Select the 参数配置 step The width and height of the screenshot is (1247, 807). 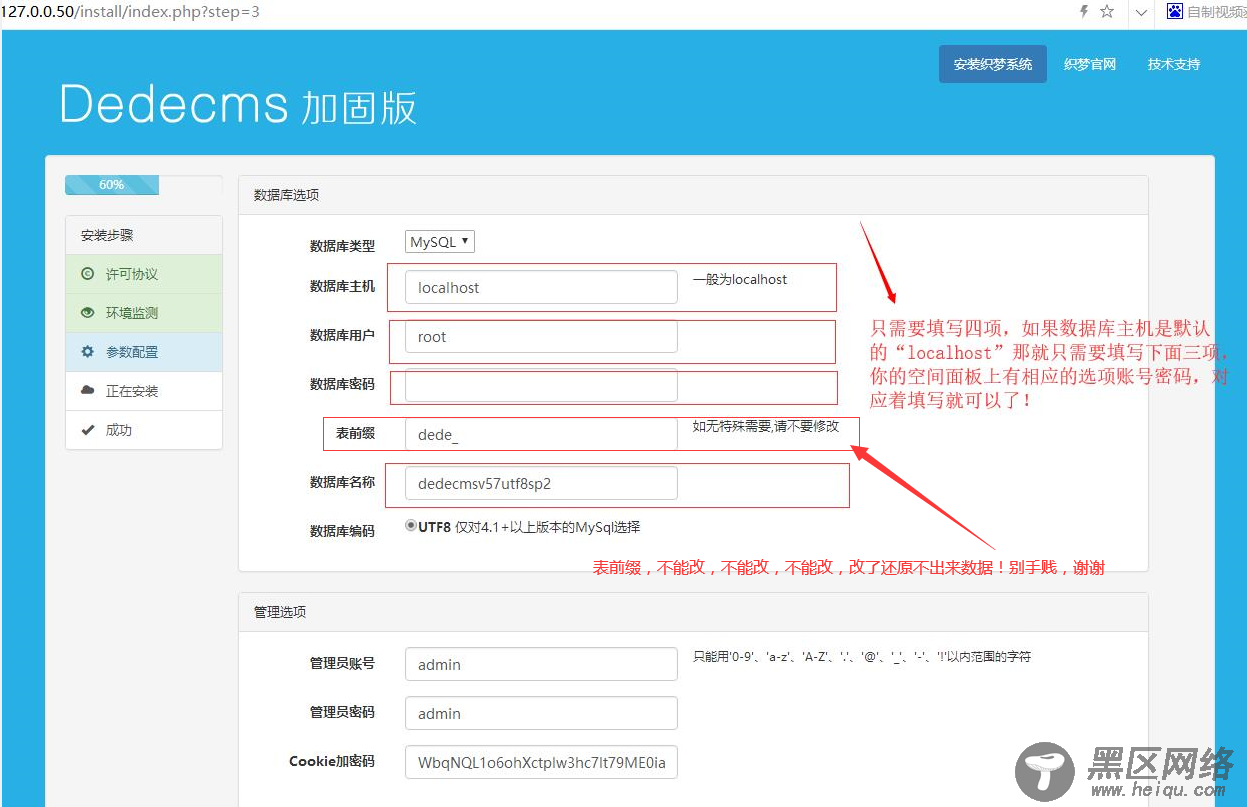144,352
